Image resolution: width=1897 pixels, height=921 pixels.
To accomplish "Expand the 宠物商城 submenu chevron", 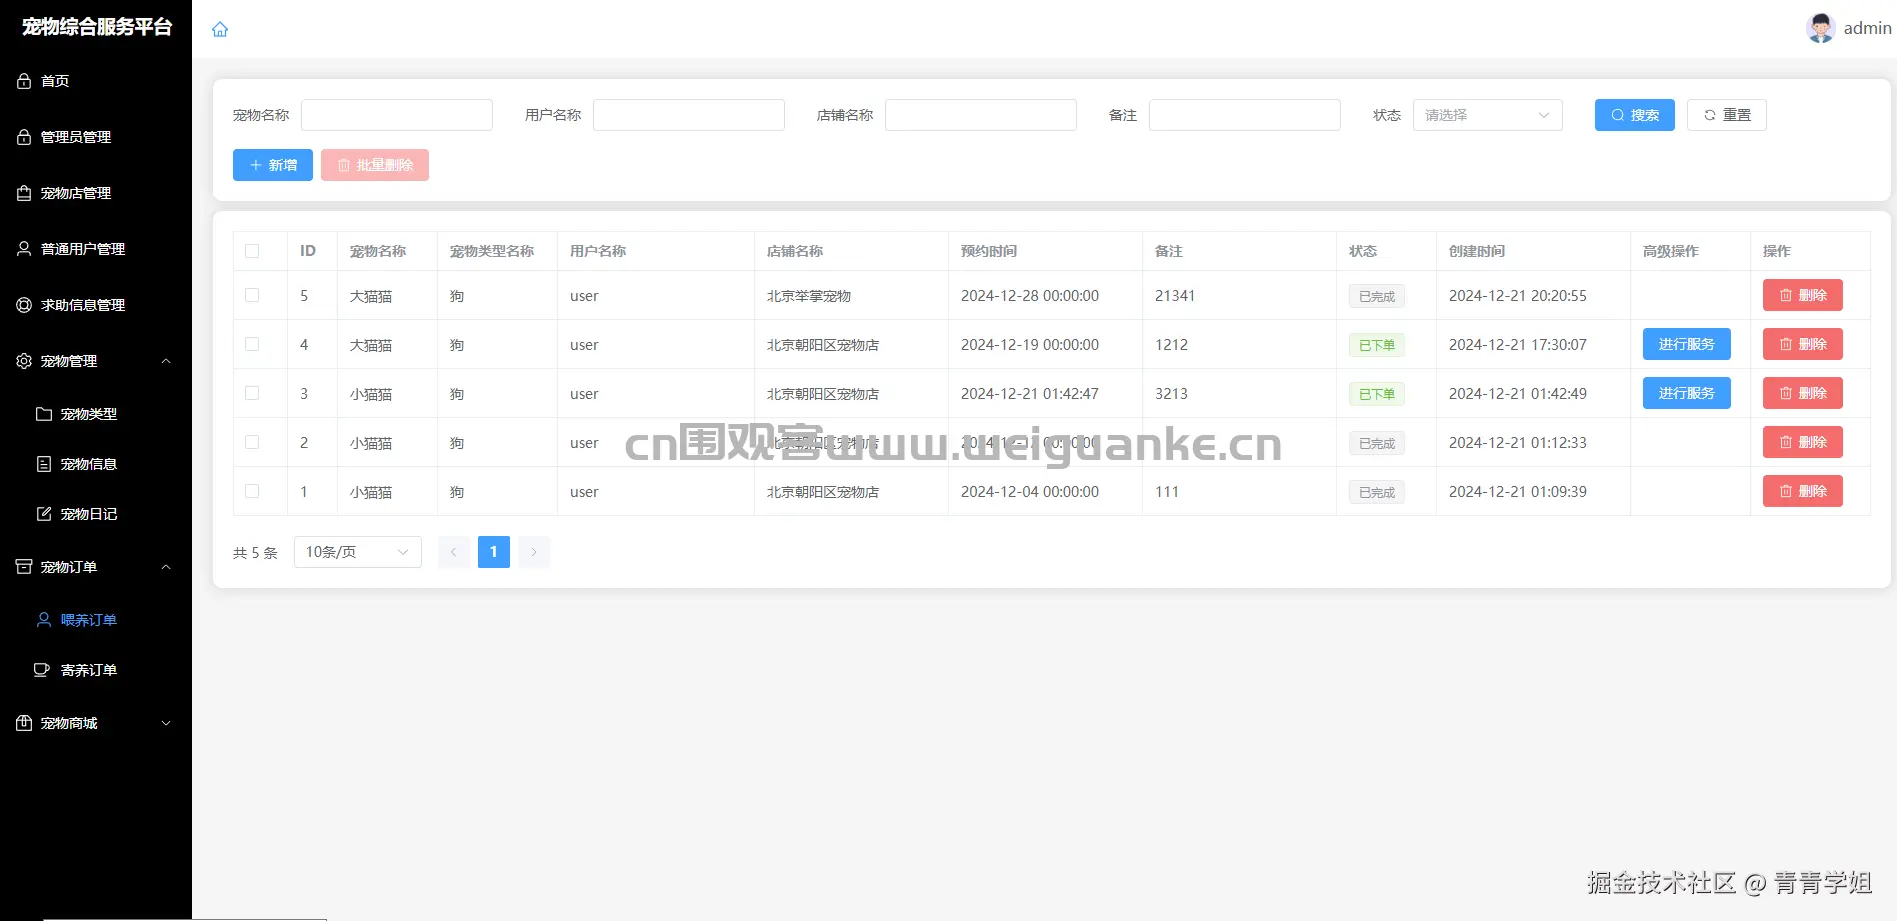I will pyautogui.click(x=166, y=723).
